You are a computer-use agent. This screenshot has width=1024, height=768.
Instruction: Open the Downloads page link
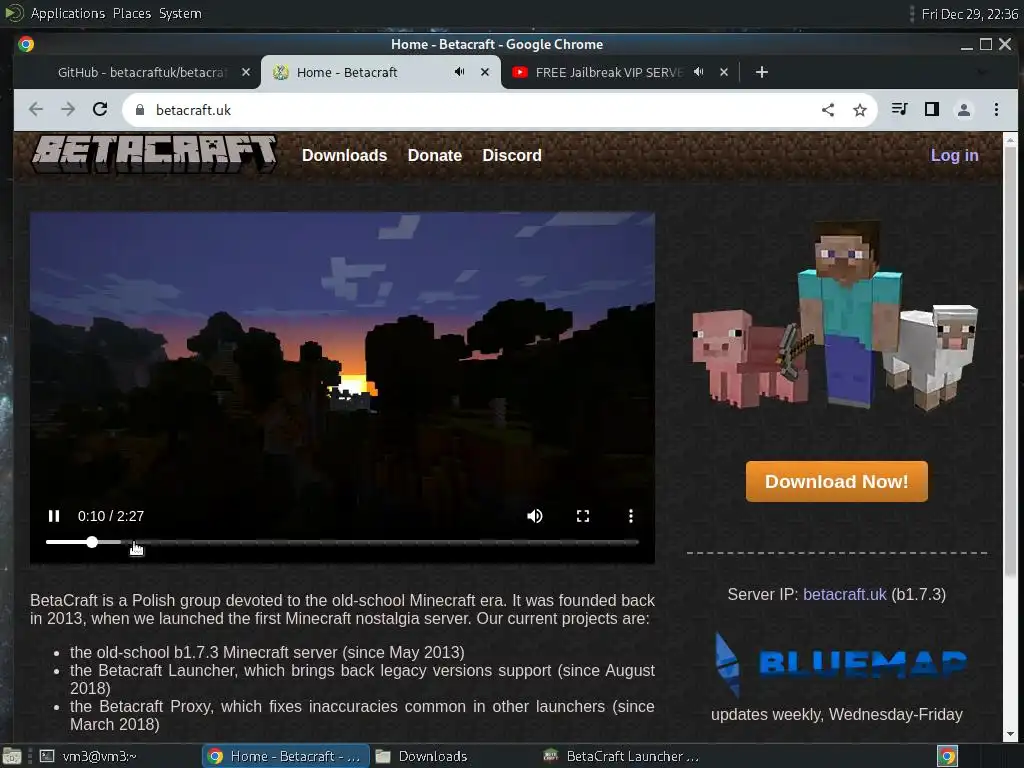click(x=344, y=155)
